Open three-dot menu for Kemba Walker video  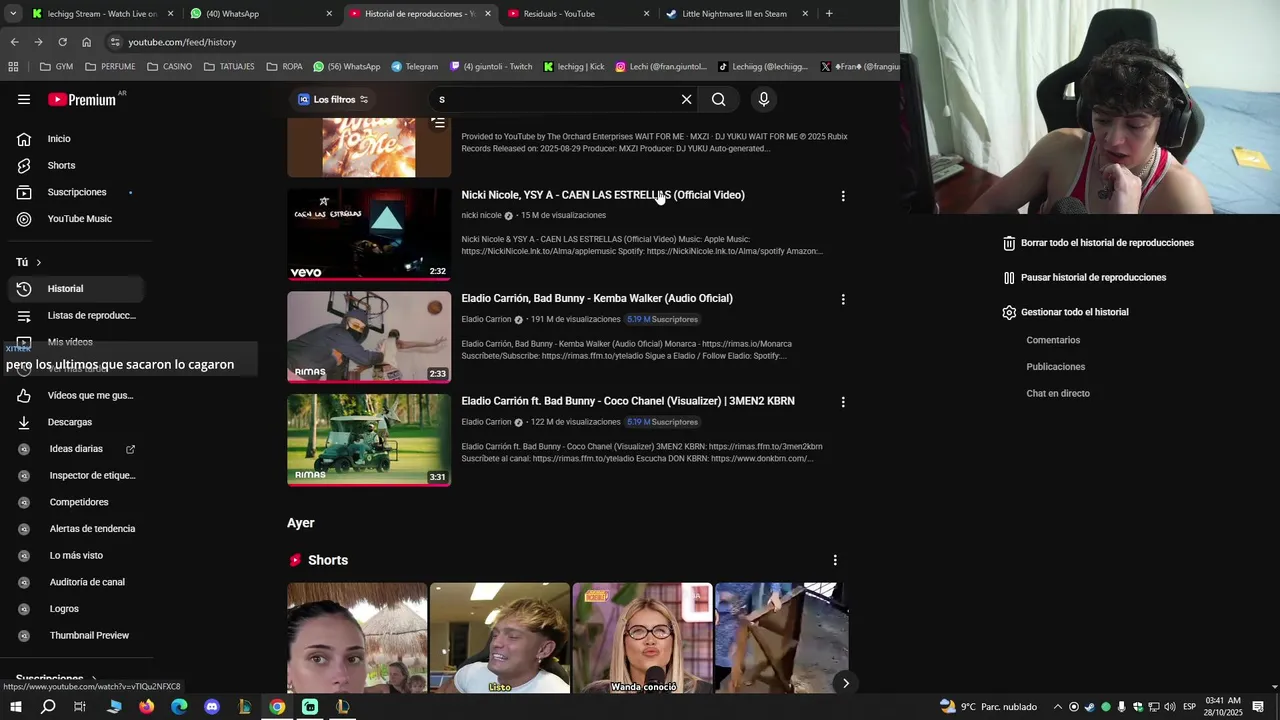pos(843,299)
